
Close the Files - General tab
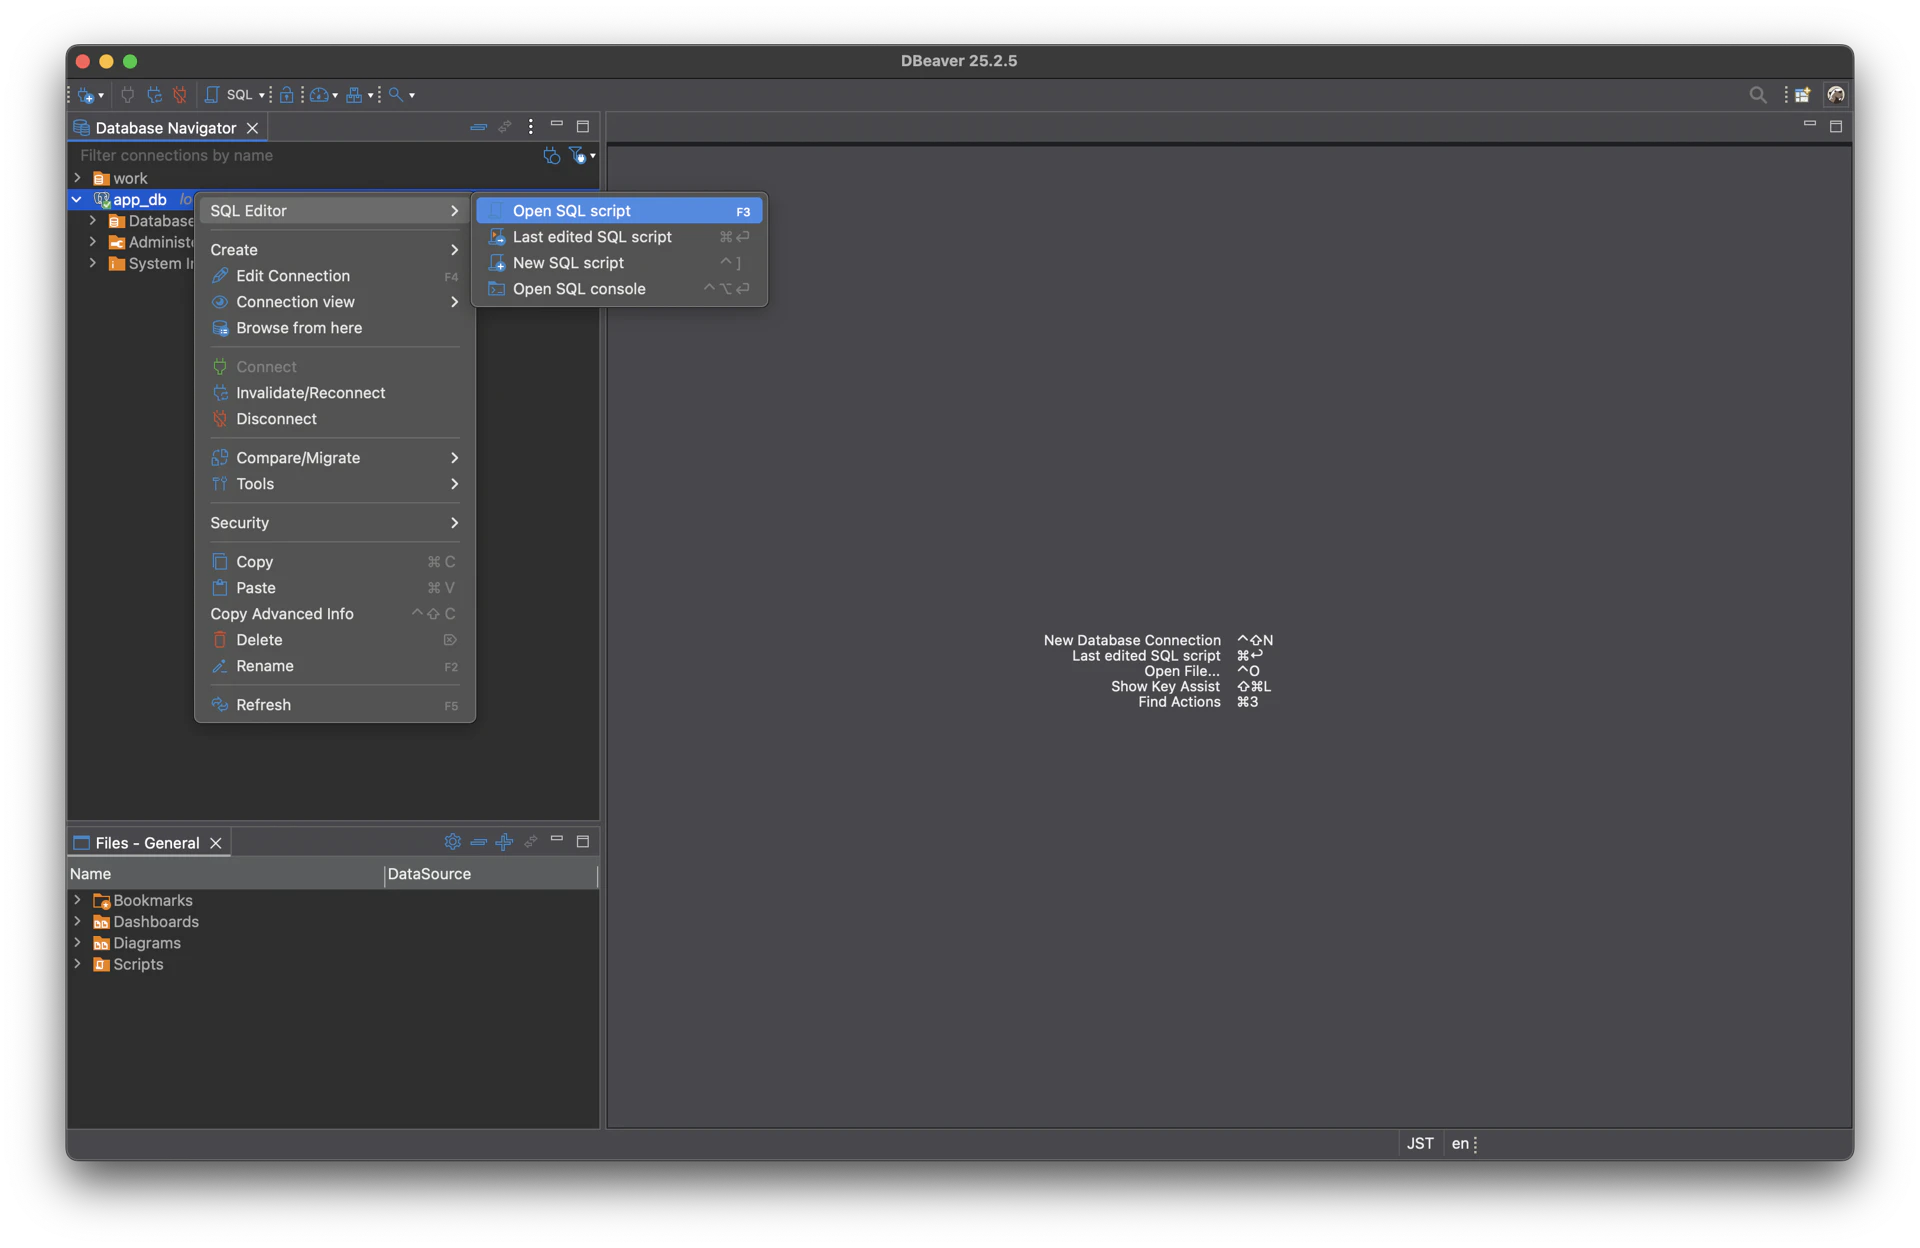point(216,843)
